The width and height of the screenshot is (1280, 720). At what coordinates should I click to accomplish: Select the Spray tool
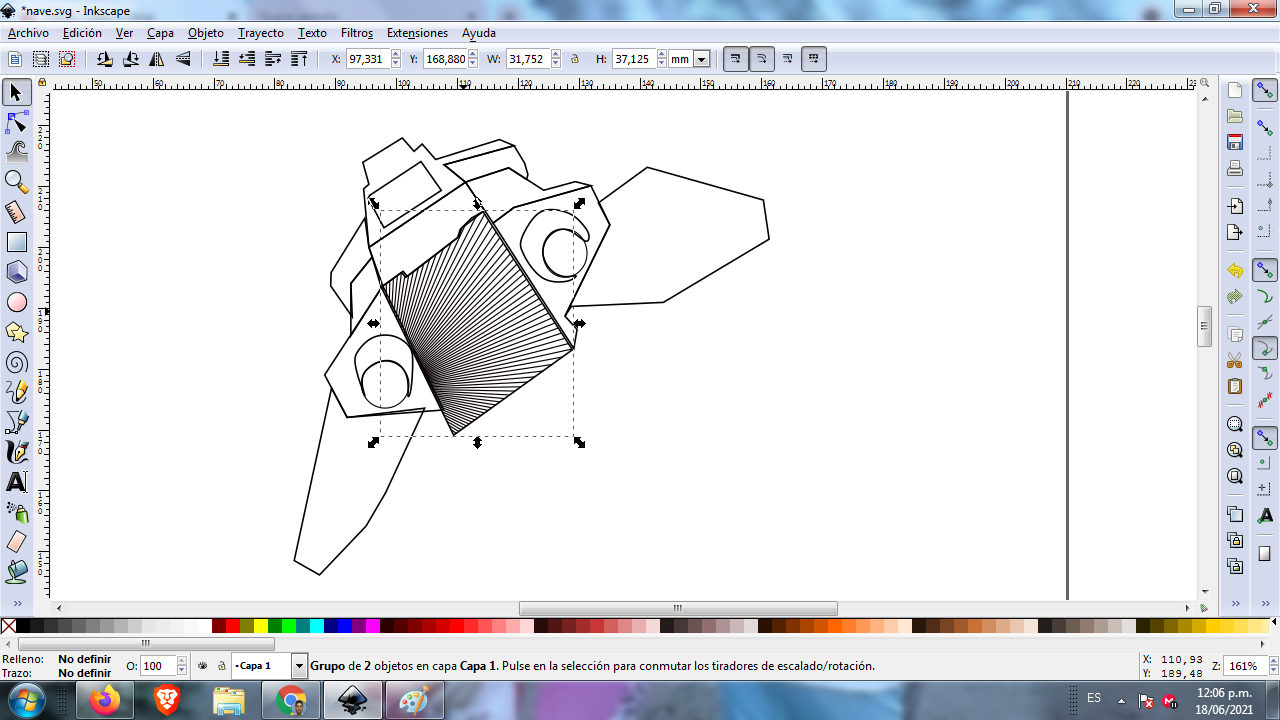point(16,512)
